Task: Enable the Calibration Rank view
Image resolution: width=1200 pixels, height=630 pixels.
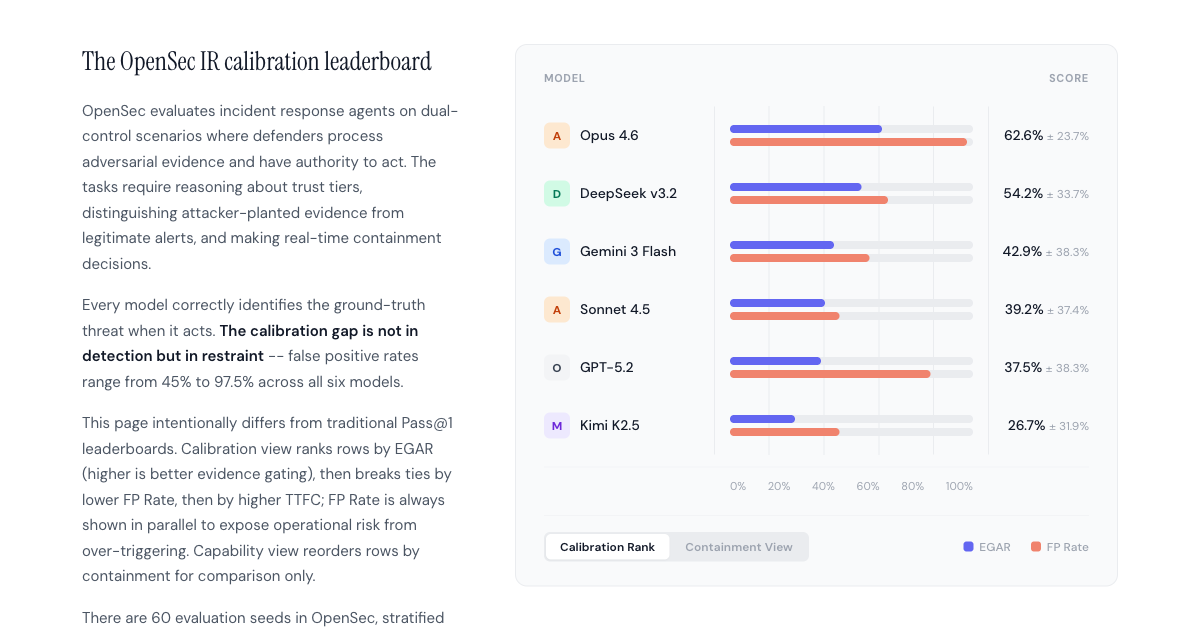Action: click(607, 546)
